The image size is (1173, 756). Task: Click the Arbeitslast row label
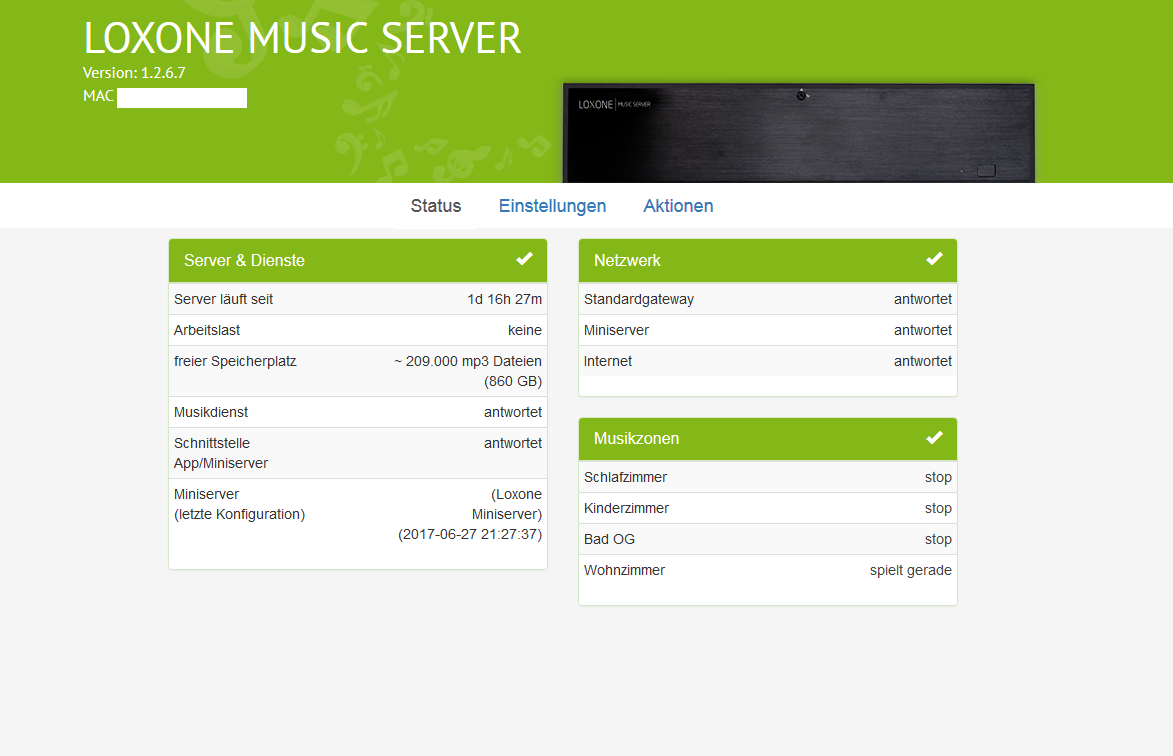point(207,330)
